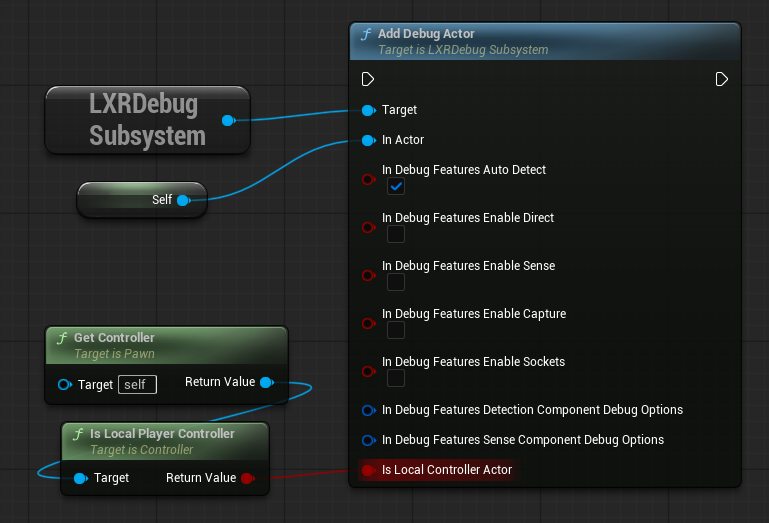Click the In Debug Features Enable Sense pin

pyautogui.click(x=369, y=276)
